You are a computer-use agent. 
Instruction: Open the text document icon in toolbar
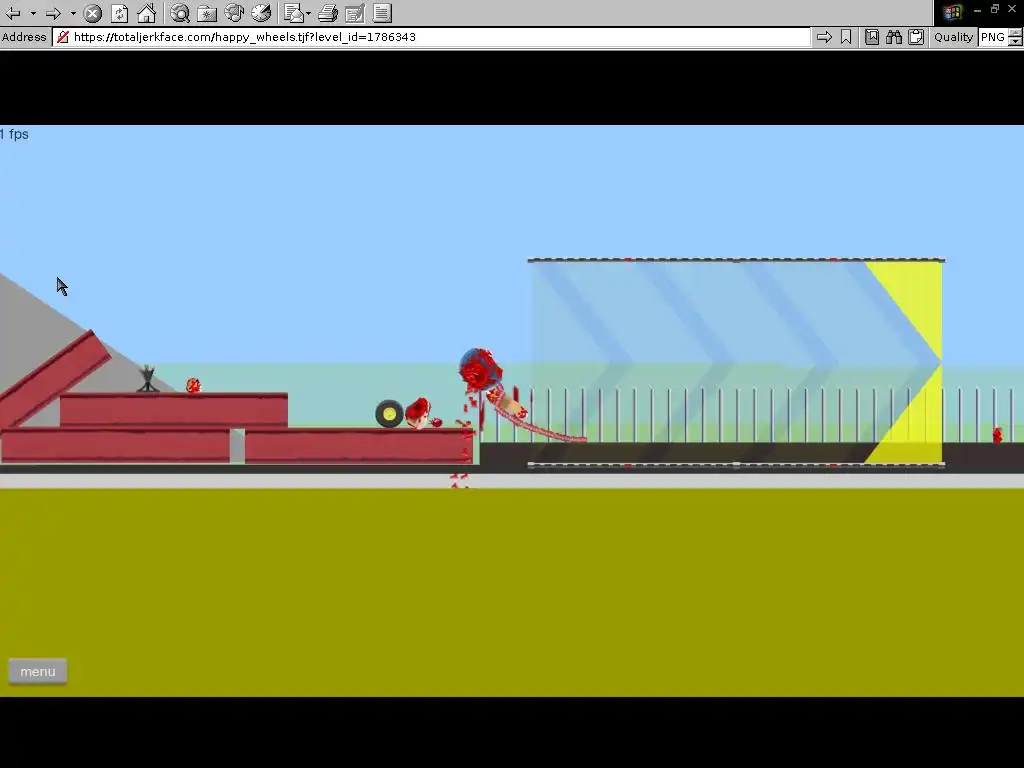[x=383, y=13]
